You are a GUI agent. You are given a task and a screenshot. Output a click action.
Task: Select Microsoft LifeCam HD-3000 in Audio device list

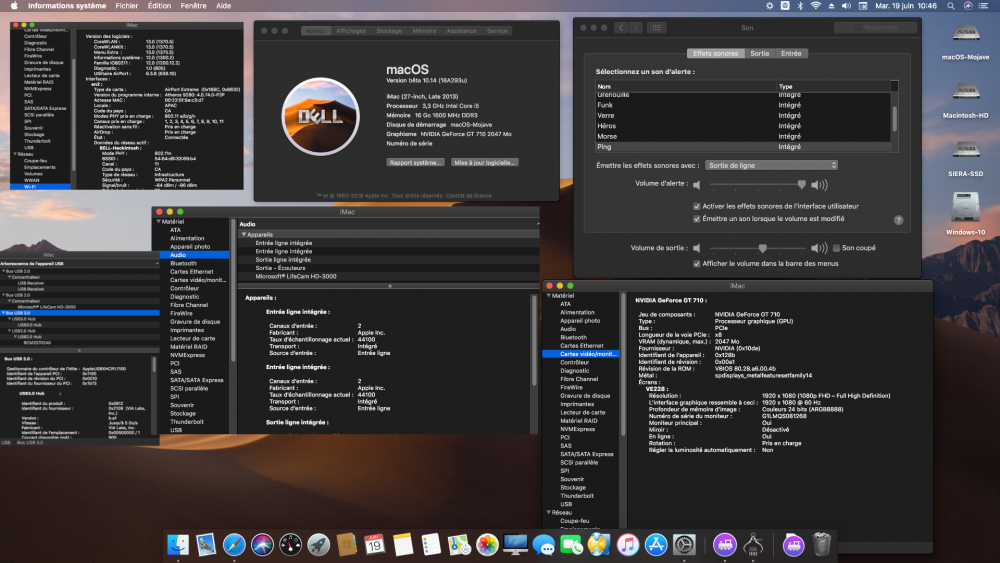click(x=296, y=276)
